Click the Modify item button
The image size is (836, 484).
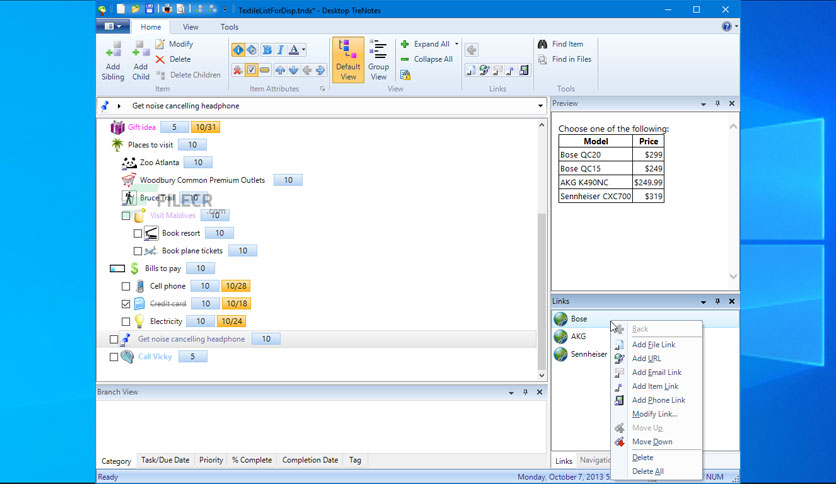click(x=174, y=44)
